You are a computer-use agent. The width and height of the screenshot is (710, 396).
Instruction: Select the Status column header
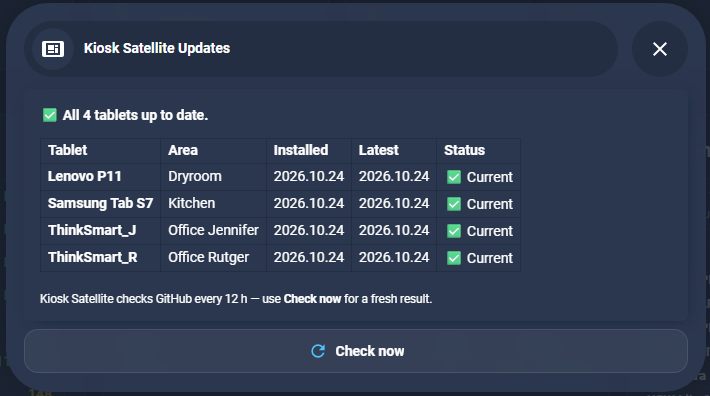479,150
